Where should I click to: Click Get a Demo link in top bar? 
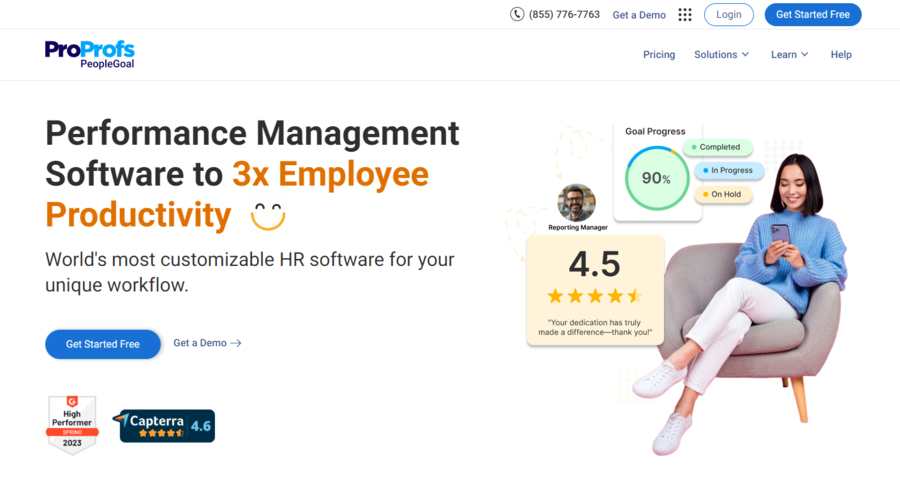click(639, 15)
